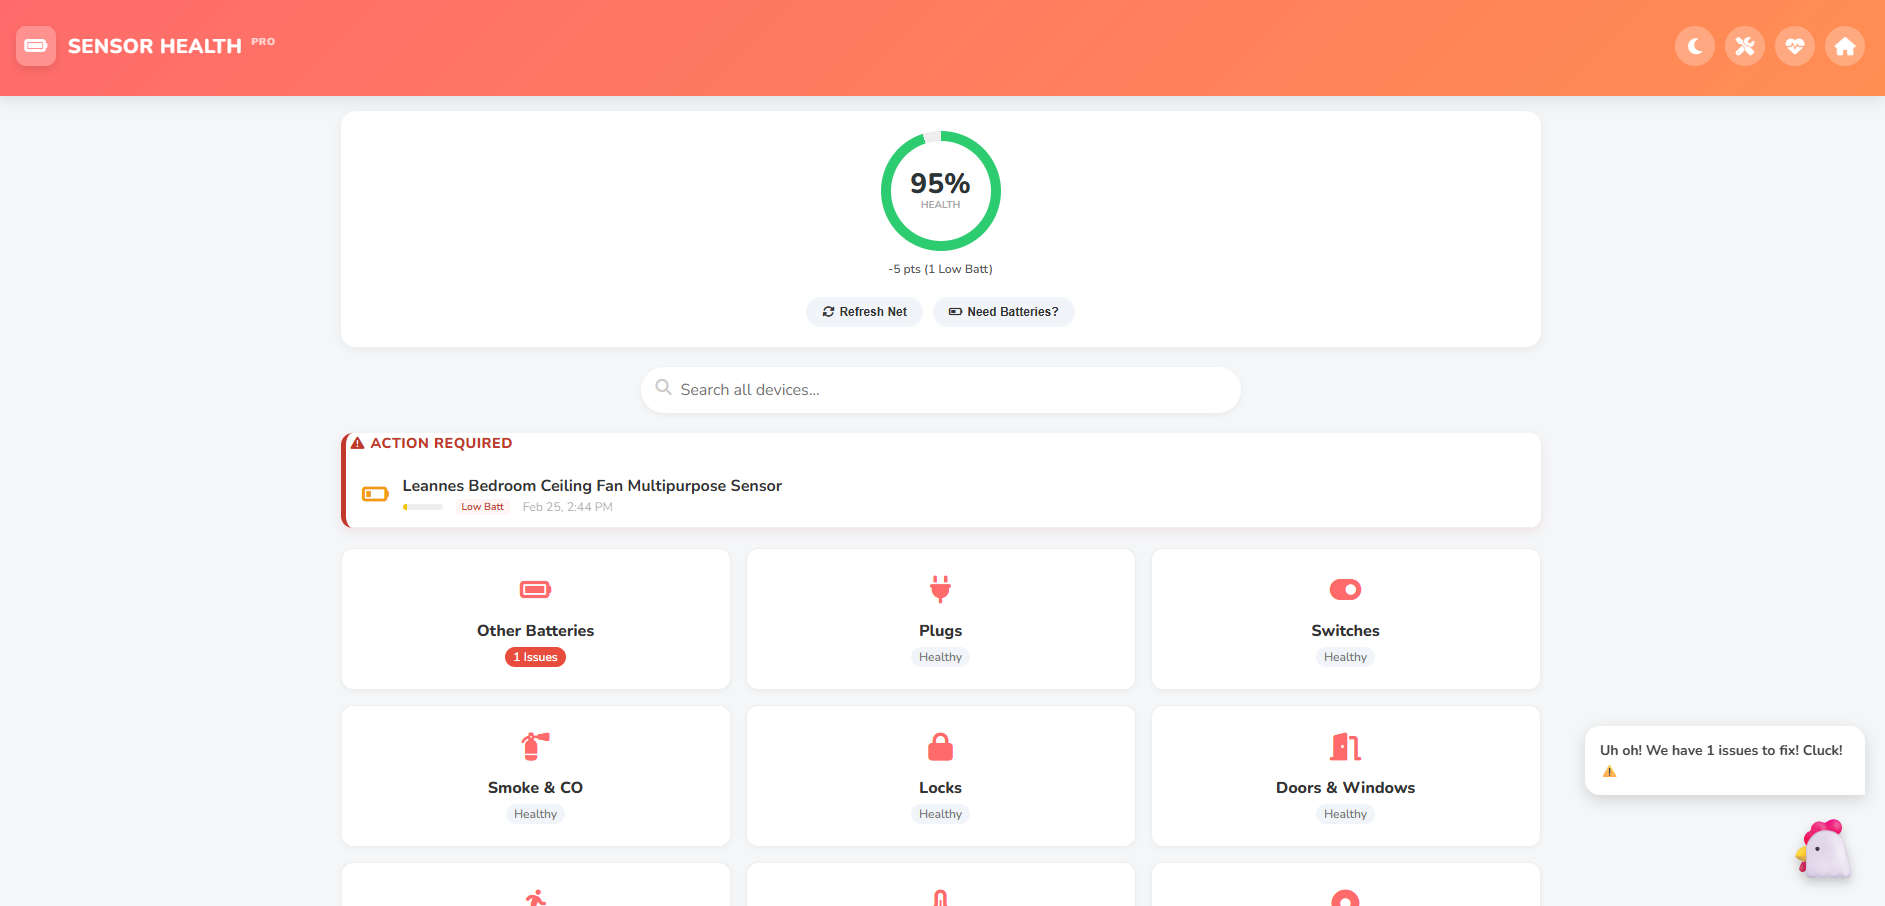The height and width of the screenshot is (906, 1885).
Task: Click the 1 Issues badge
Action: coord(536,657)
